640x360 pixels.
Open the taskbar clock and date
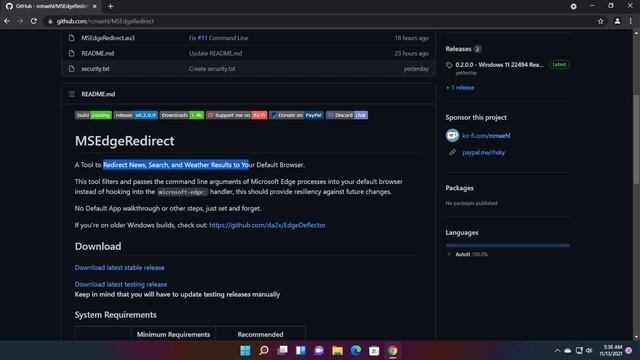click(x=611, y=350)
